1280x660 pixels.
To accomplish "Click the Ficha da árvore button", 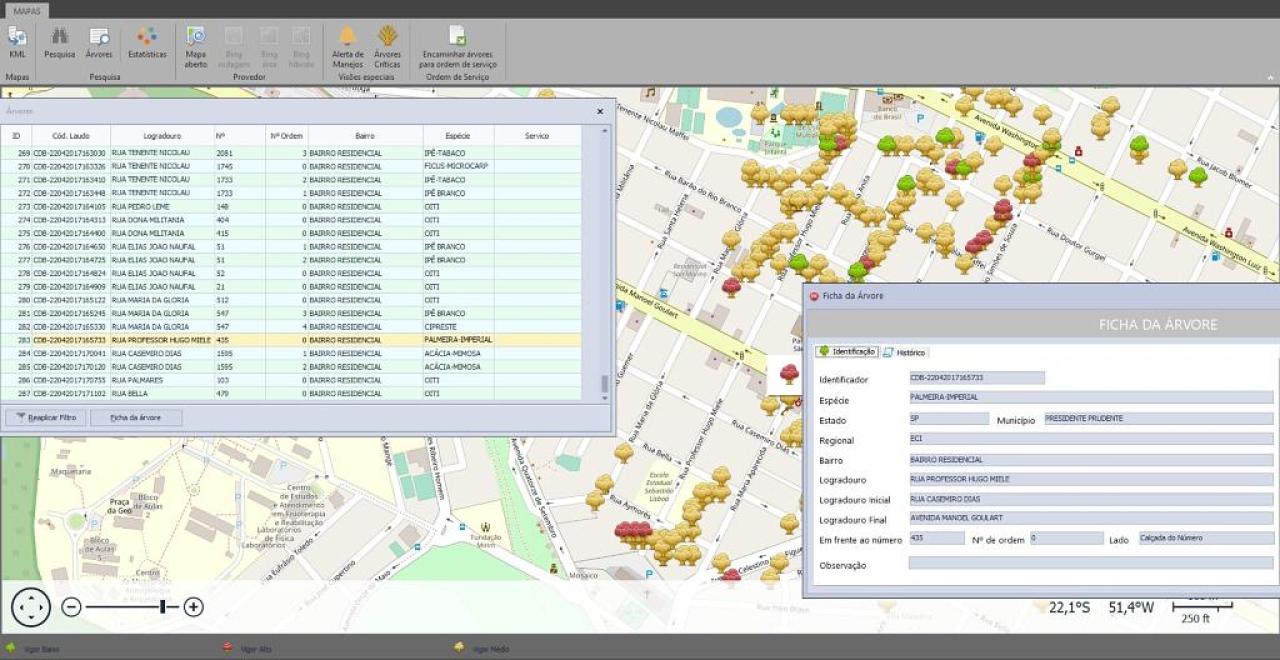I will point(136,417).
